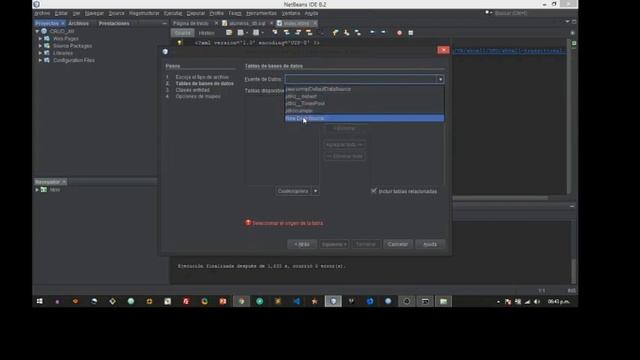
Task: Click the taskbar clock showing 06:43 p.m.
Action: pos(559,302)
